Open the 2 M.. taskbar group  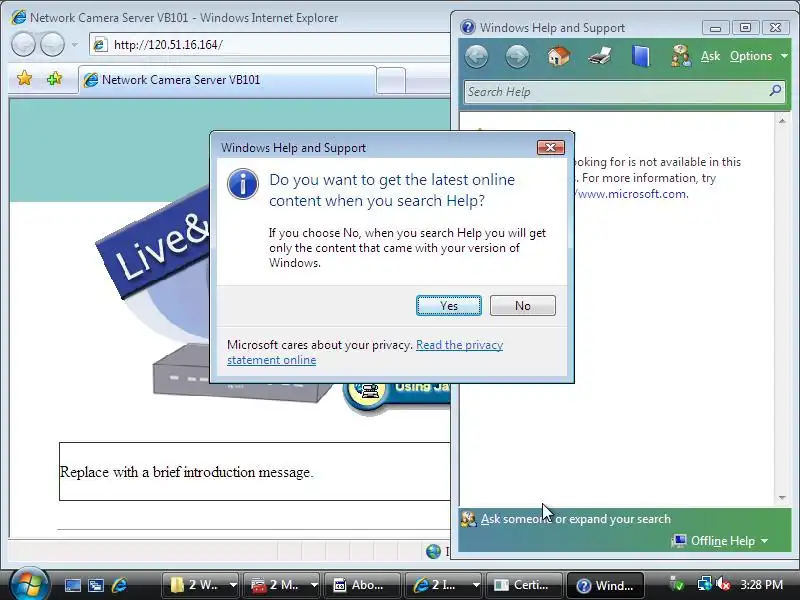(282, 585)
